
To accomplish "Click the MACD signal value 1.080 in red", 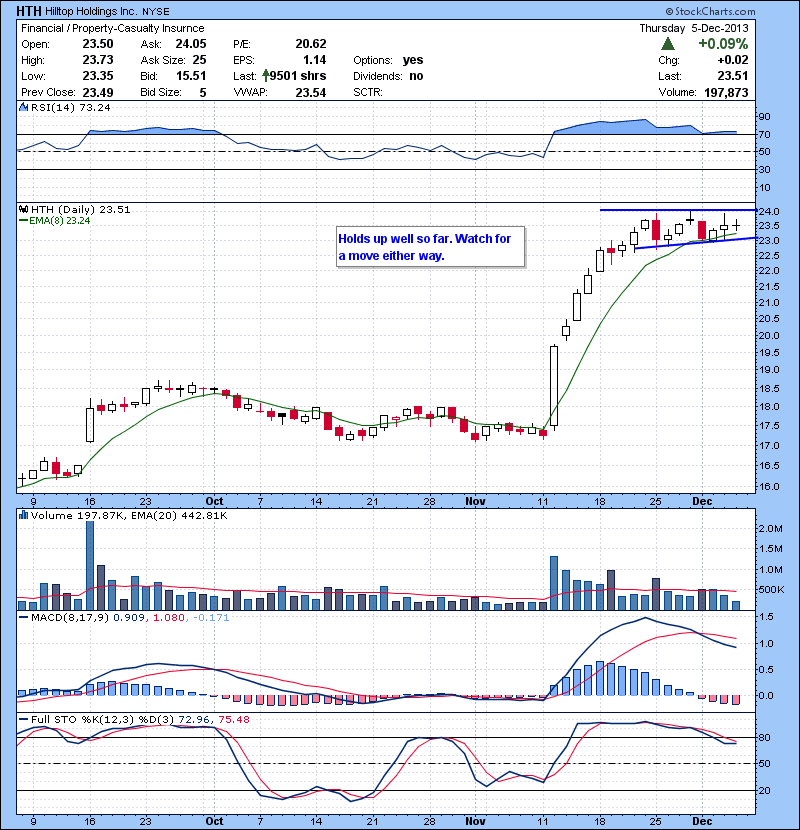I will (168, 618).
